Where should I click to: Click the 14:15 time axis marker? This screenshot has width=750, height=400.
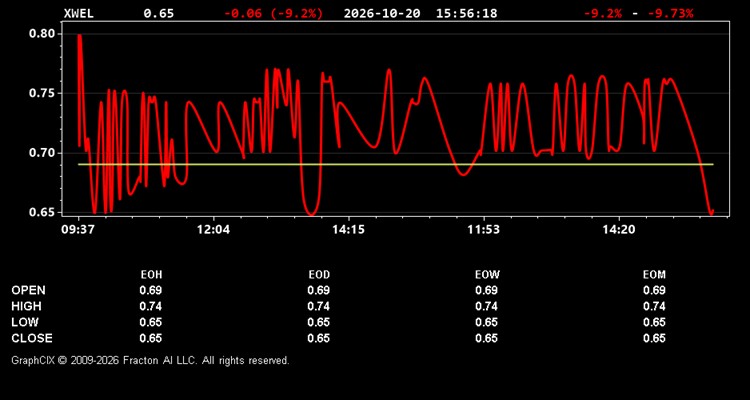point(348,230)
